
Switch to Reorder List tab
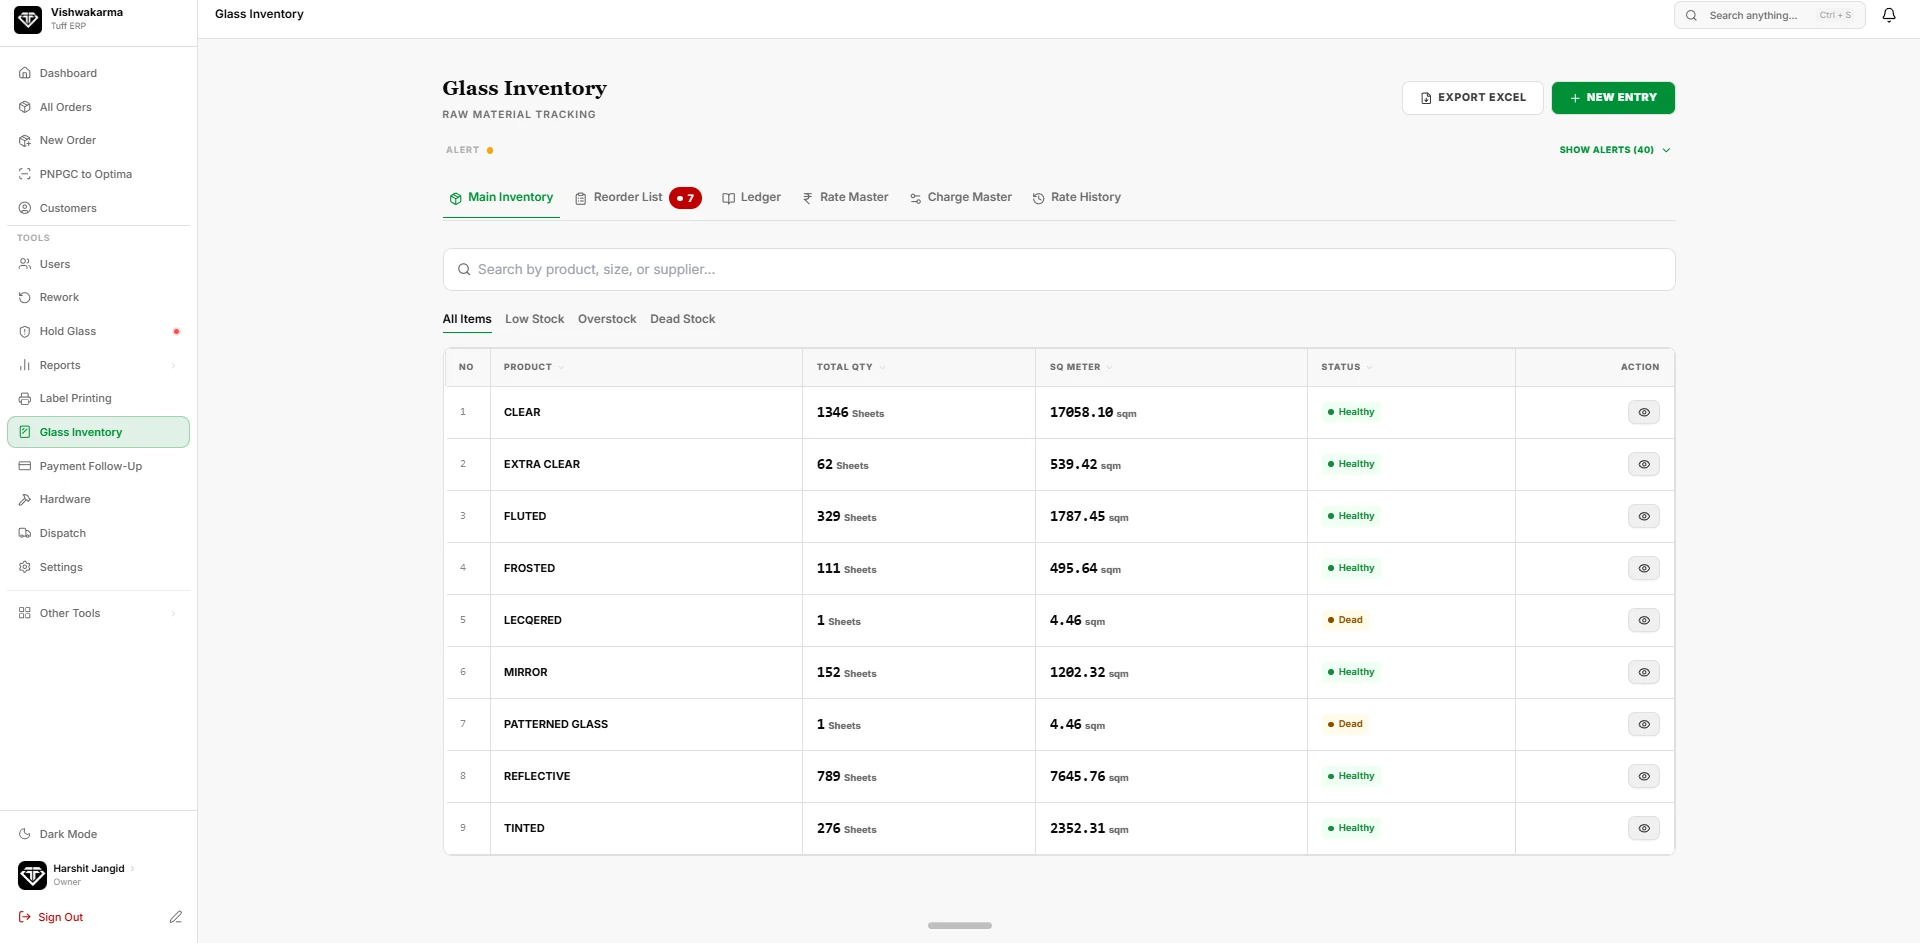tap(638, 198)
